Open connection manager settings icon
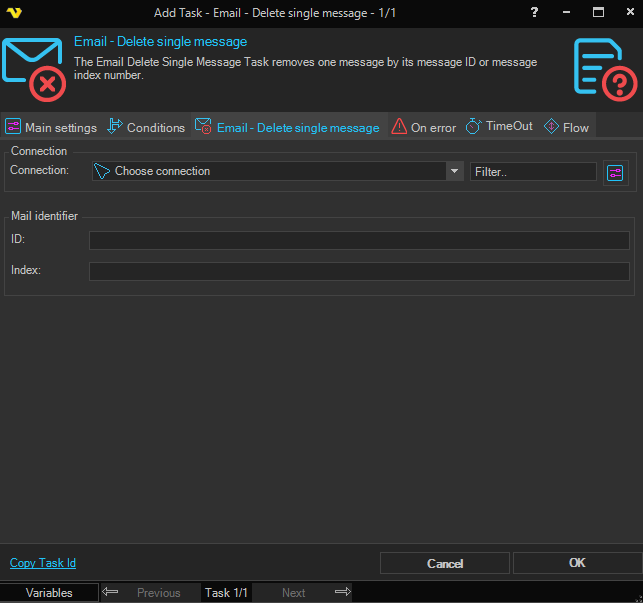This screenshot has width=643, height=603. 615,173
